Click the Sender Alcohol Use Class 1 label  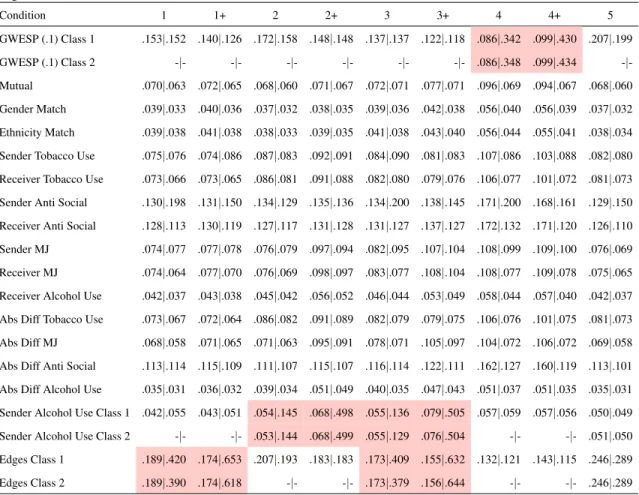pos(65,413)
